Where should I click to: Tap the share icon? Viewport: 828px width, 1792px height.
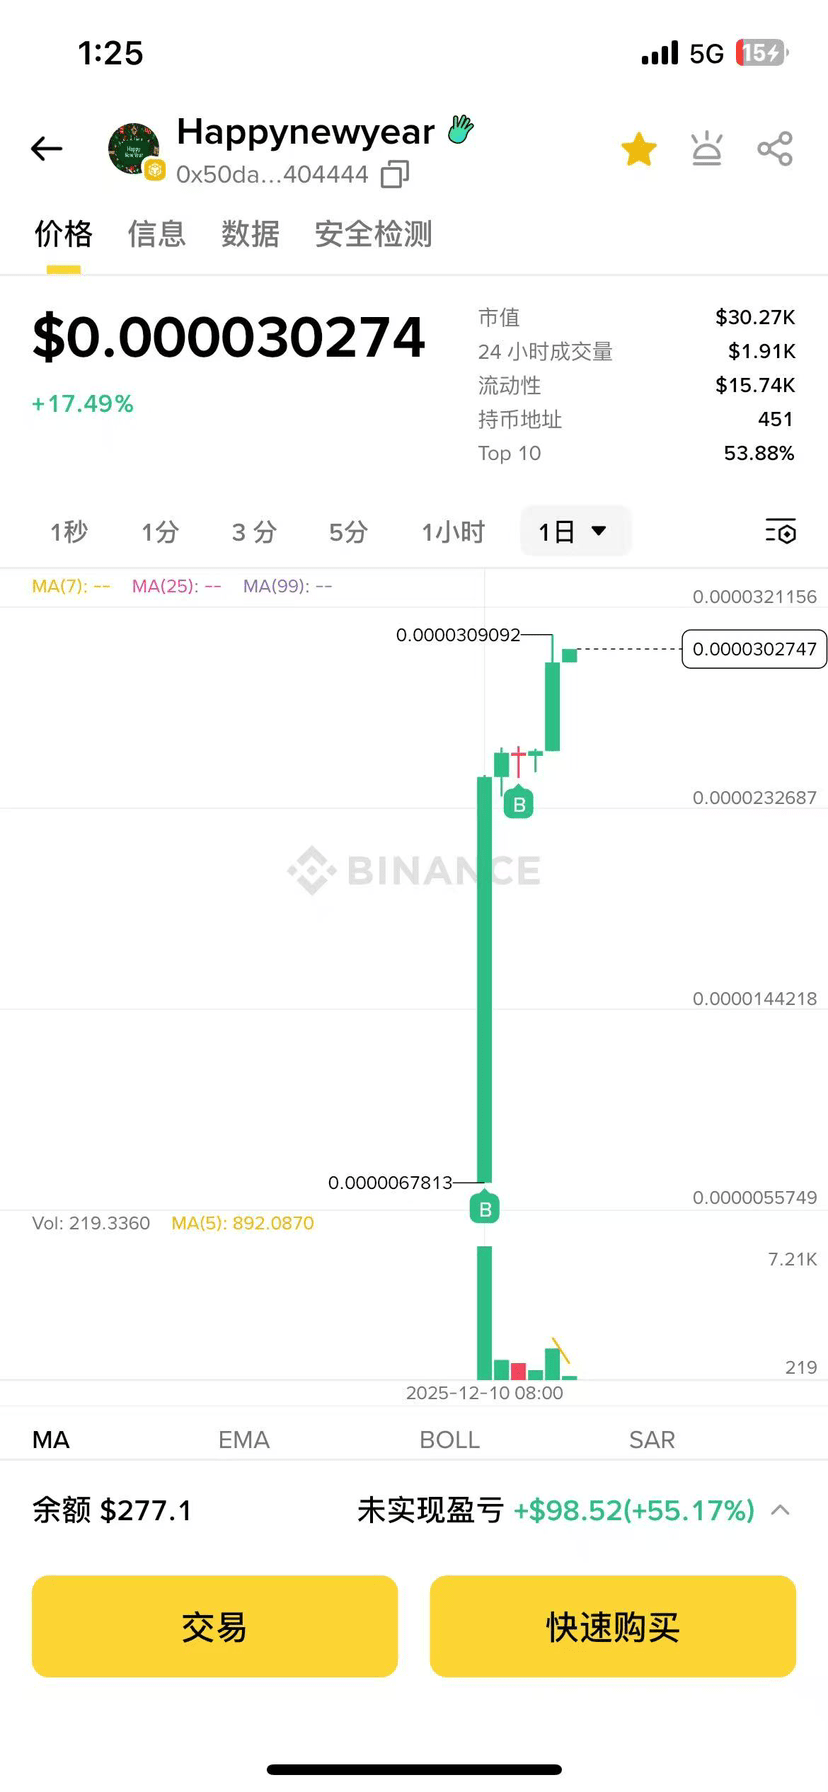(x=775, y=150)
